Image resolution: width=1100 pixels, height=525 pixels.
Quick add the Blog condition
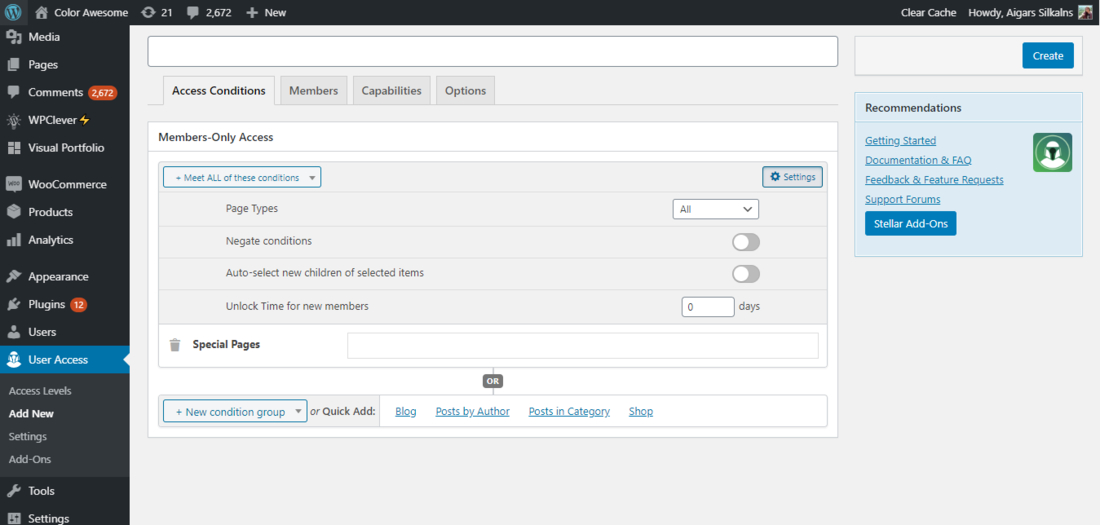405,411
